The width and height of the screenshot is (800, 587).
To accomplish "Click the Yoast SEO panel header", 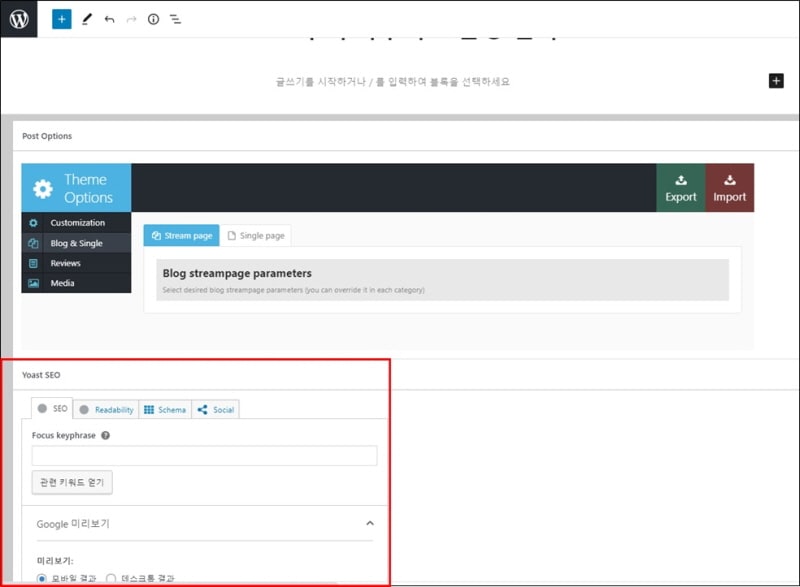I will (x=406, y=375).
